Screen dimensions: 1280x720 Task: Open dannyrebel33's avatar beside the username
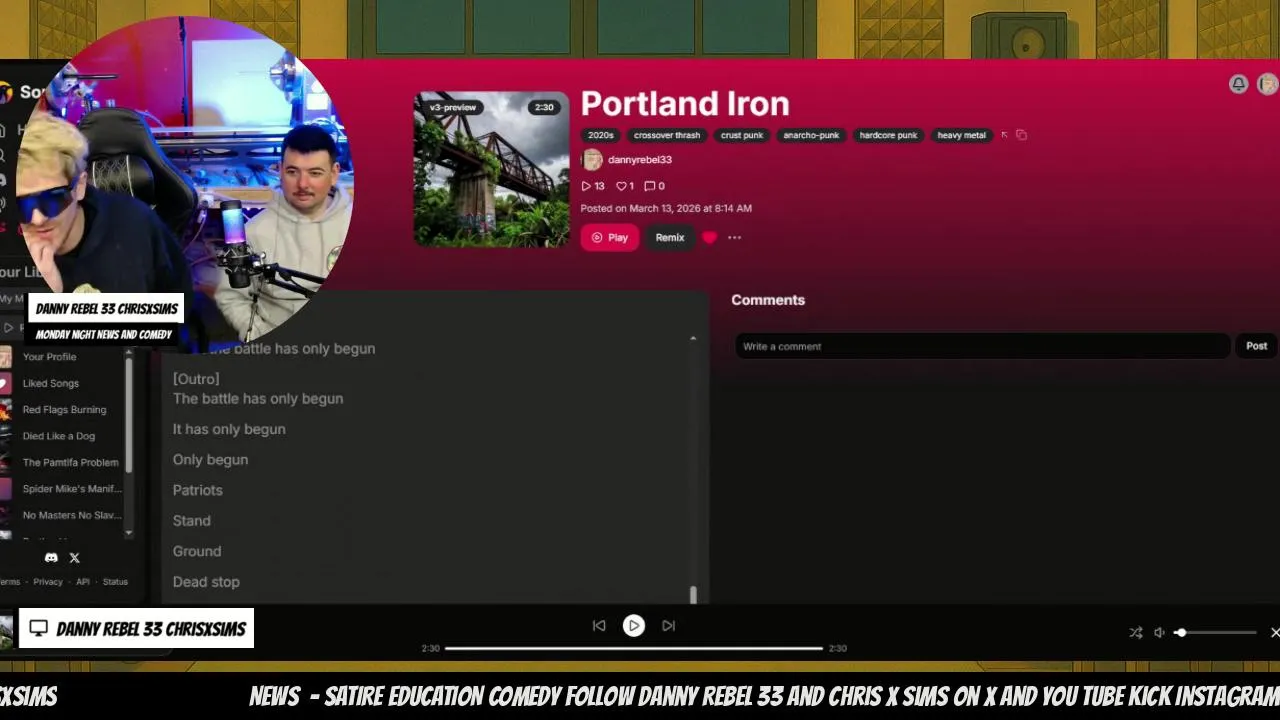[592, 160]
